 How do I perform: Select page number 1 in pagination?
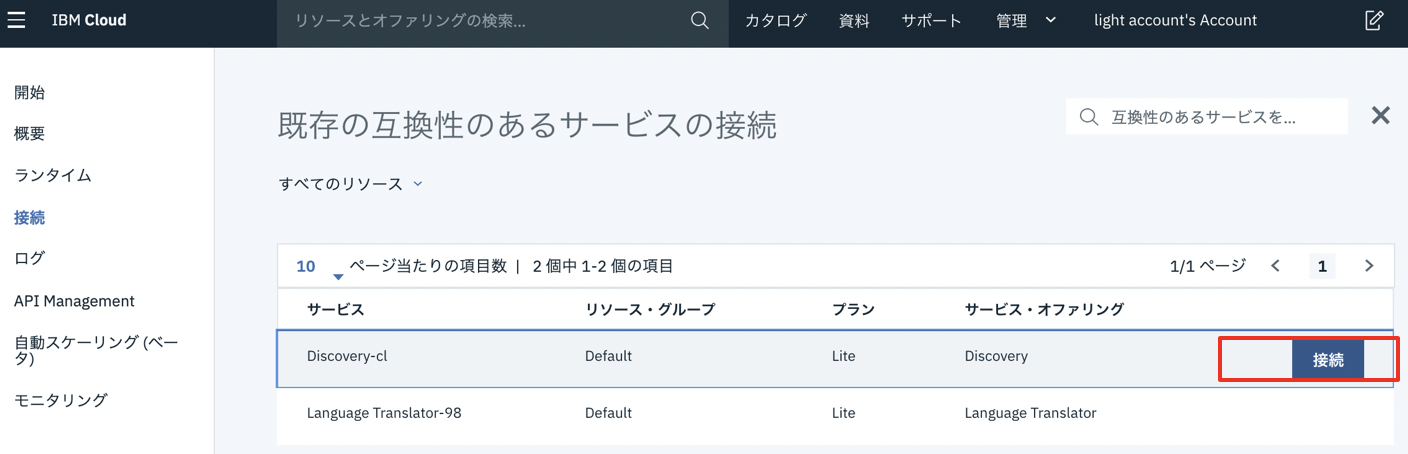[1322, 266]
